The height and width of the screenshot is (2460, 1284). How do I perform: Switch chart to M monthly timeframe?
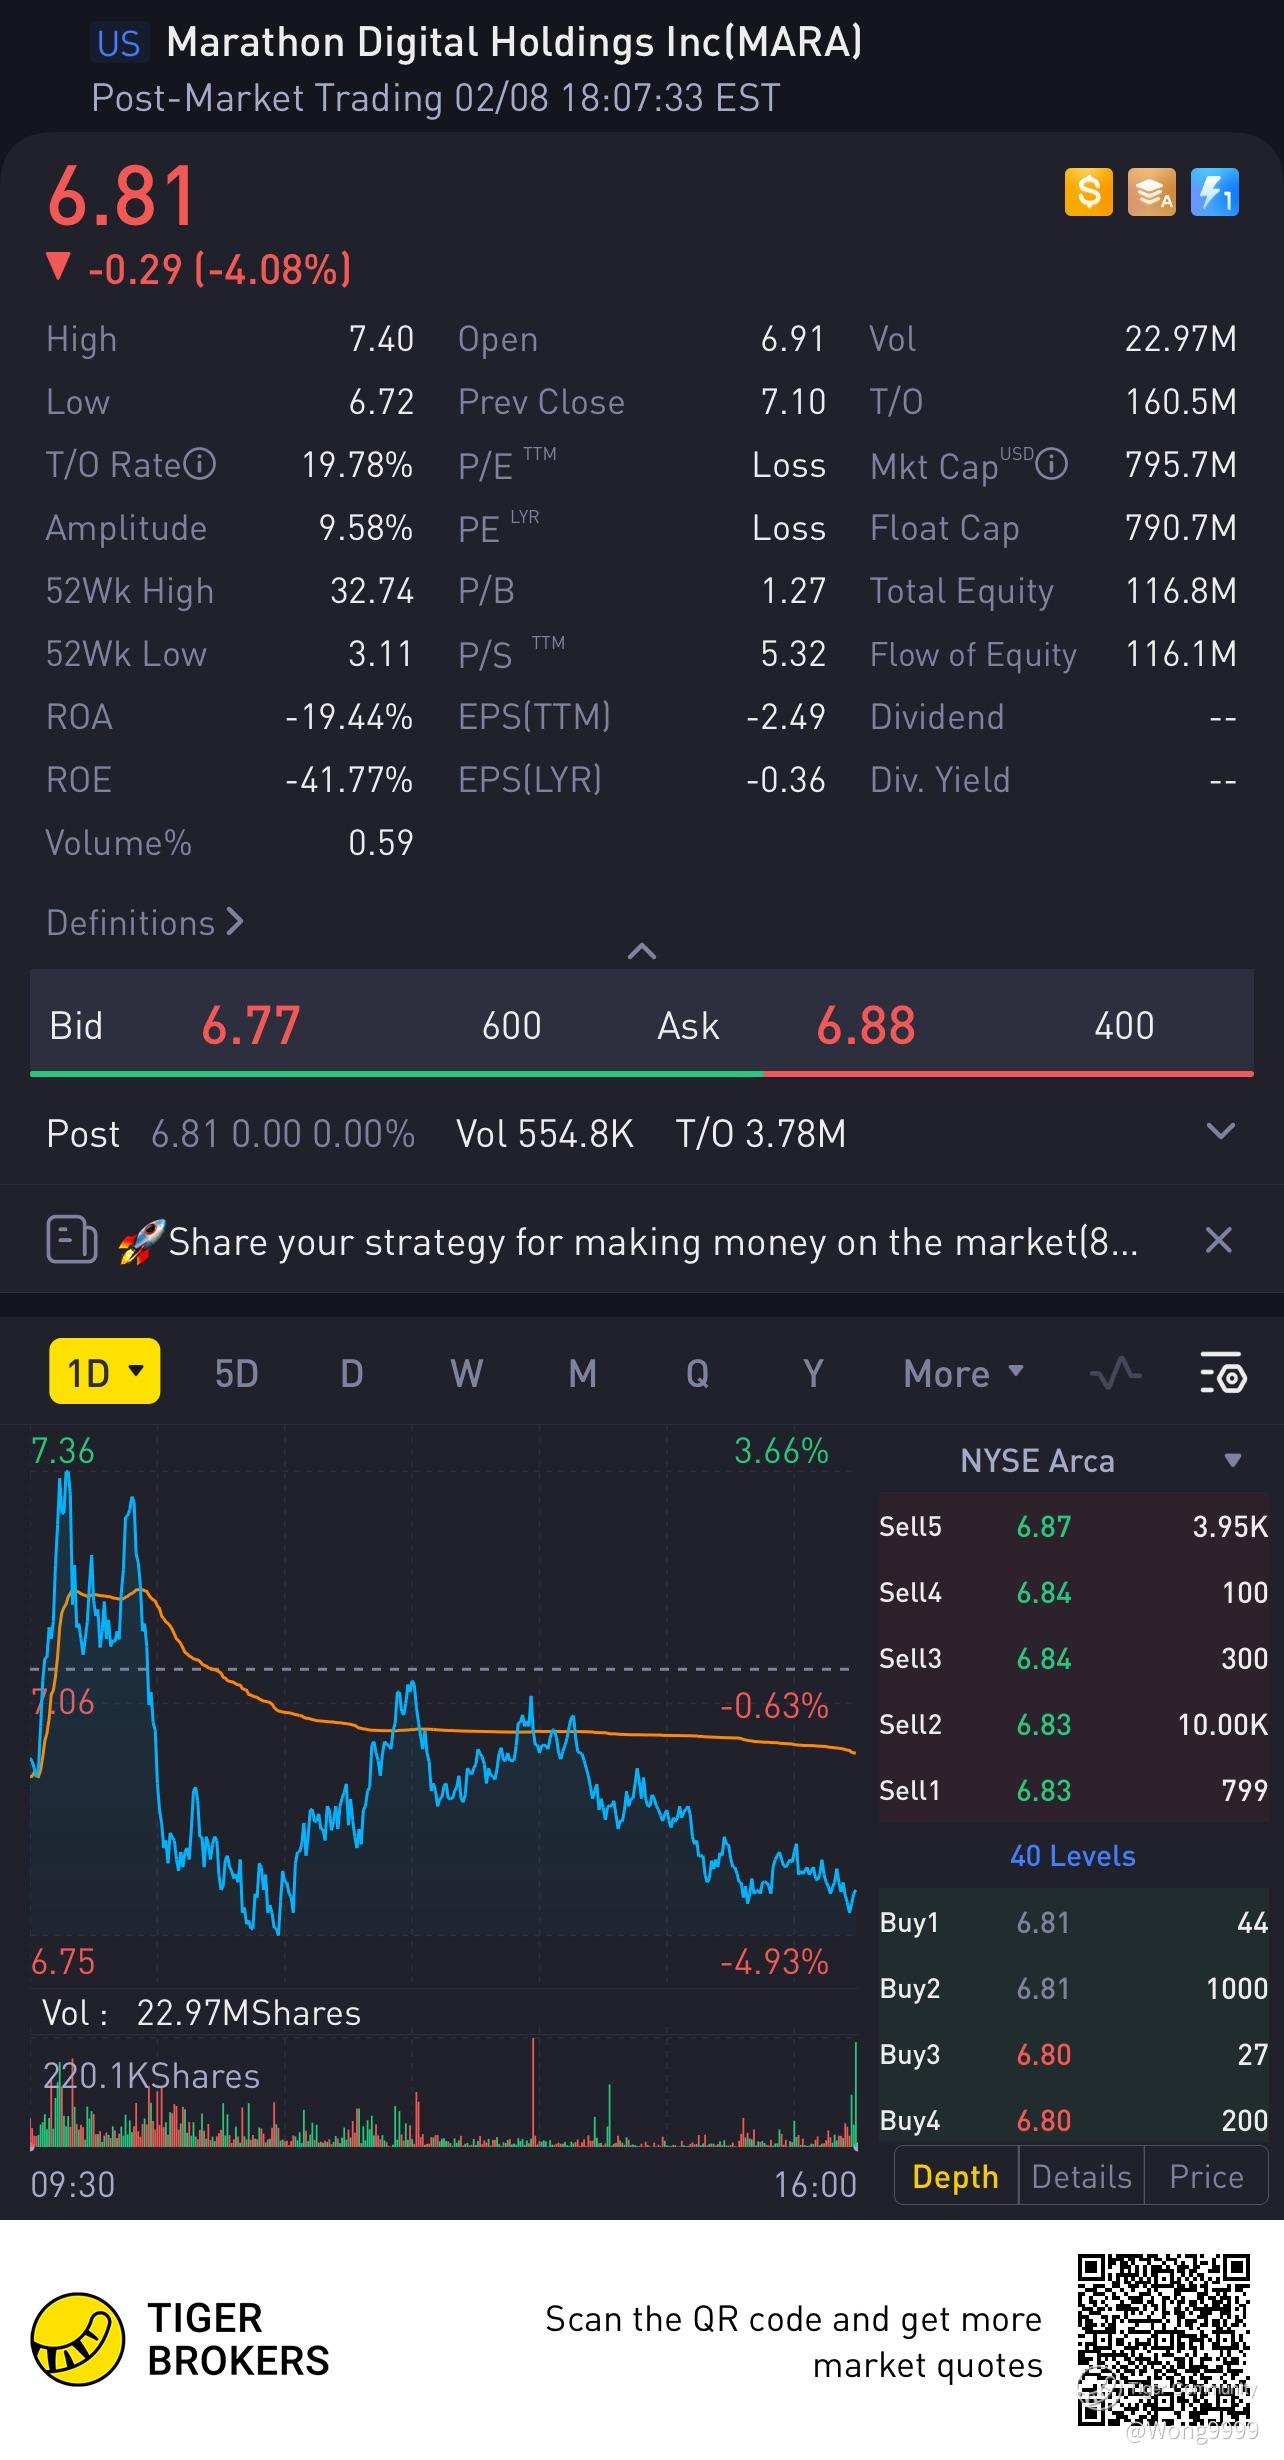tap(582, 1373)
